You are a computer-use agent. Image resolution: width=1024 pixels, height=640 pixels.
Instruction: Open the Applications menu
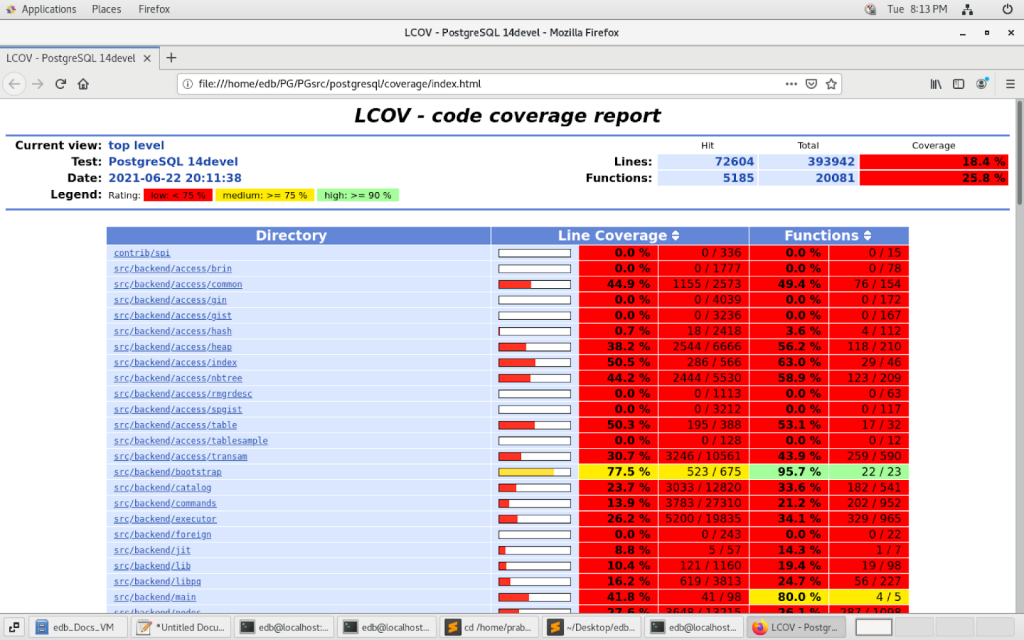[x=40, y=9]
